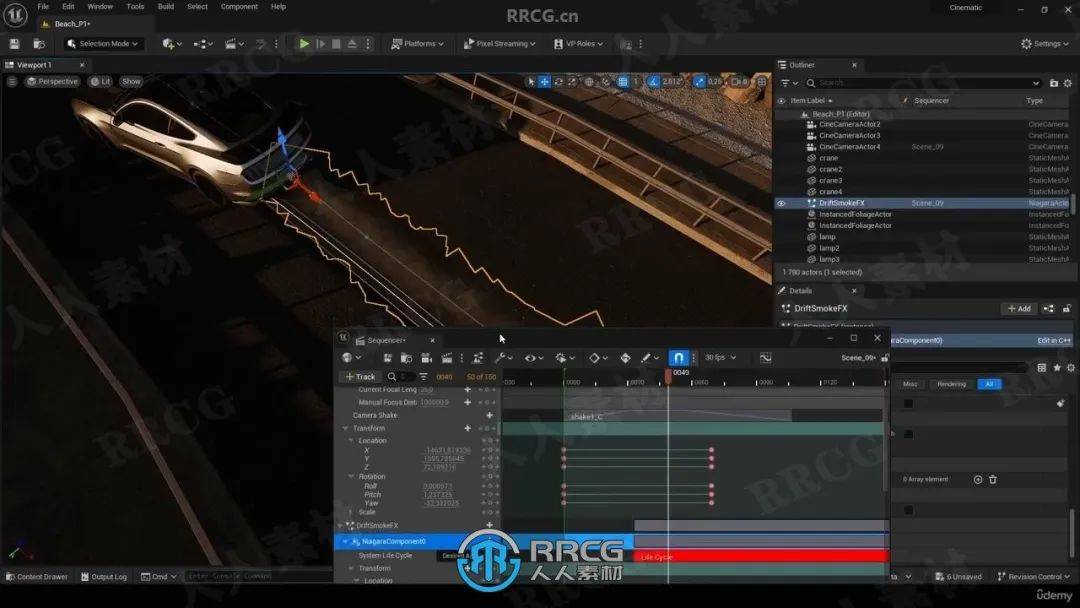Open the Build menu
The height and width of the screenshot is (608, 1080).
pyautogui.click(x=166, y=7)
